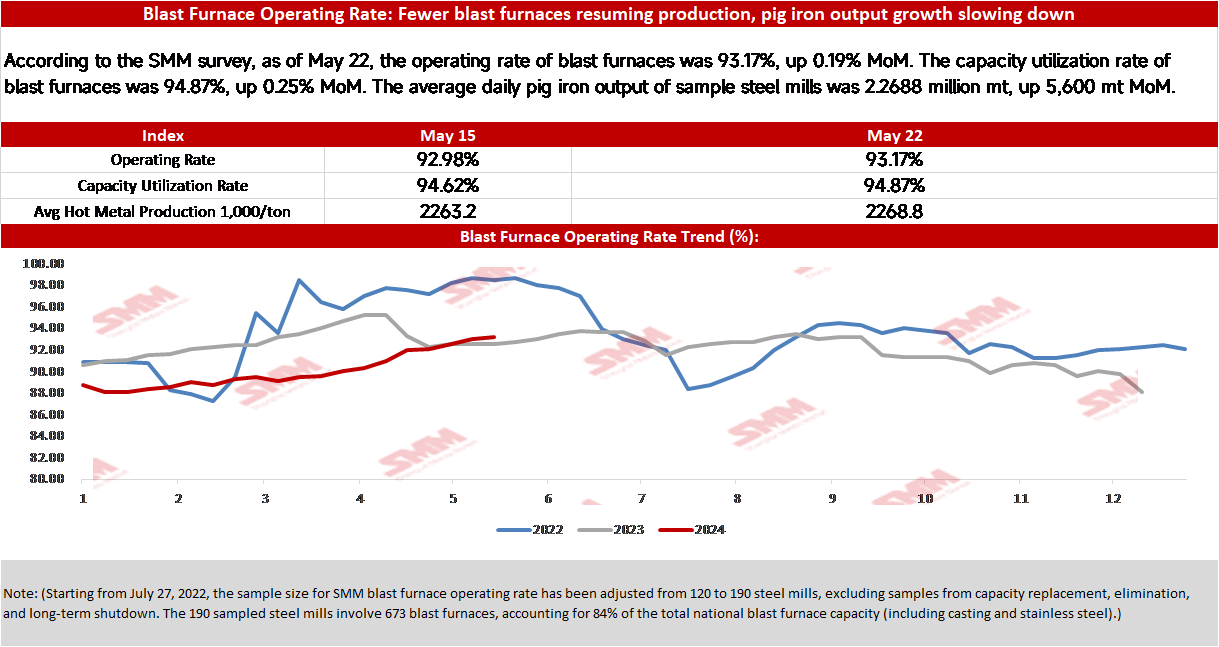Click the 'Capacity Utilization Rate' row label

coord(163,186)
